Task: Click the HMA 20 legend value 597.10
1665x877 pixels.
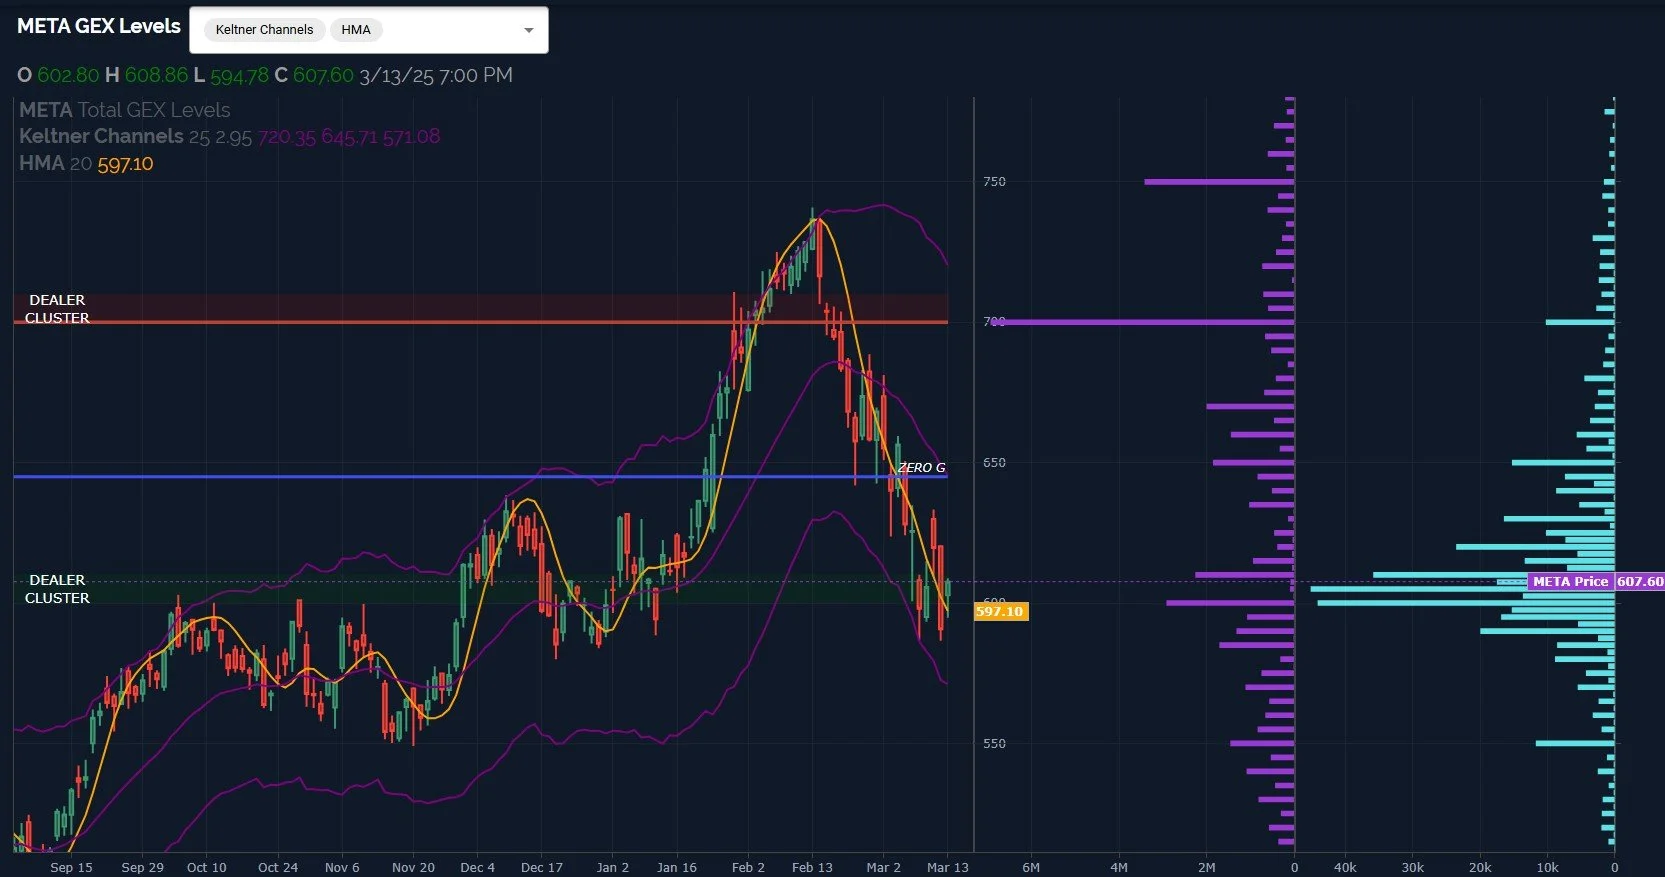Action: (x=125, y=164)
